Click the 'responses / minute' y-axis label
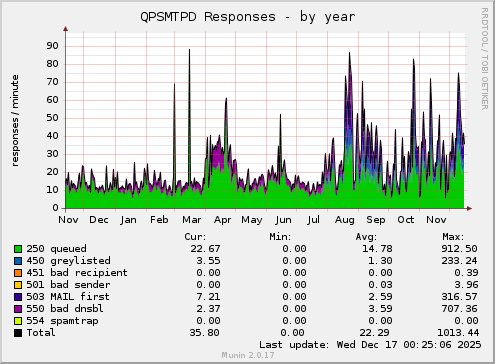Viewport: 495px width, 364px height. point(15,121)
